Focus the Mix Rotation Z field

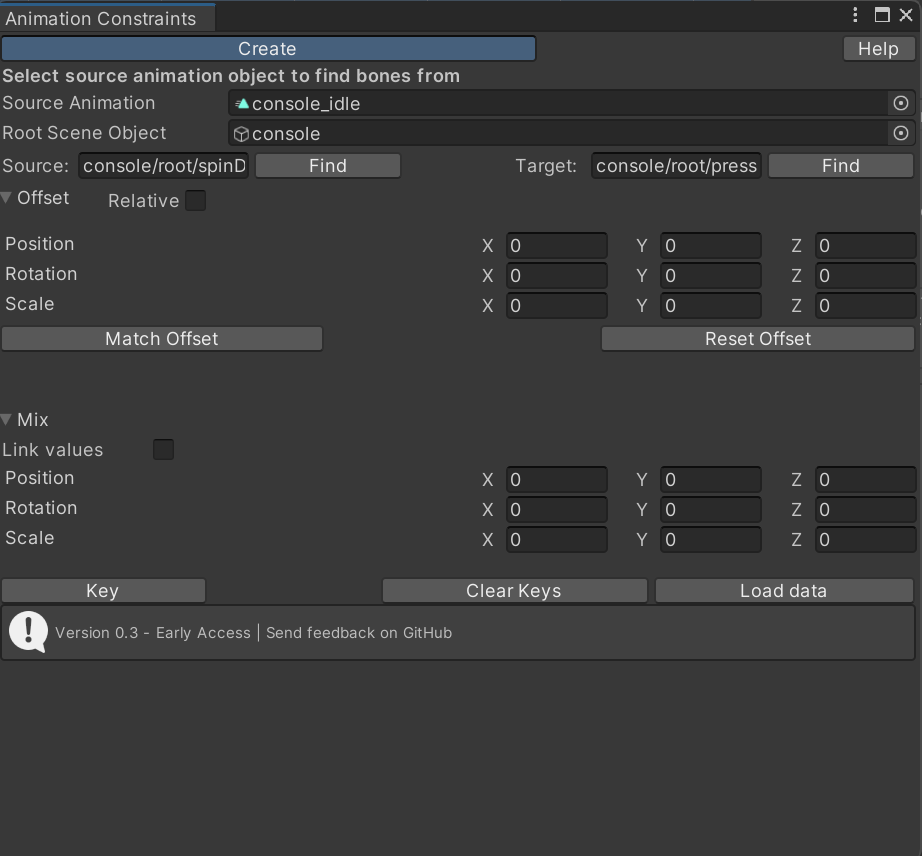[866, 510]
